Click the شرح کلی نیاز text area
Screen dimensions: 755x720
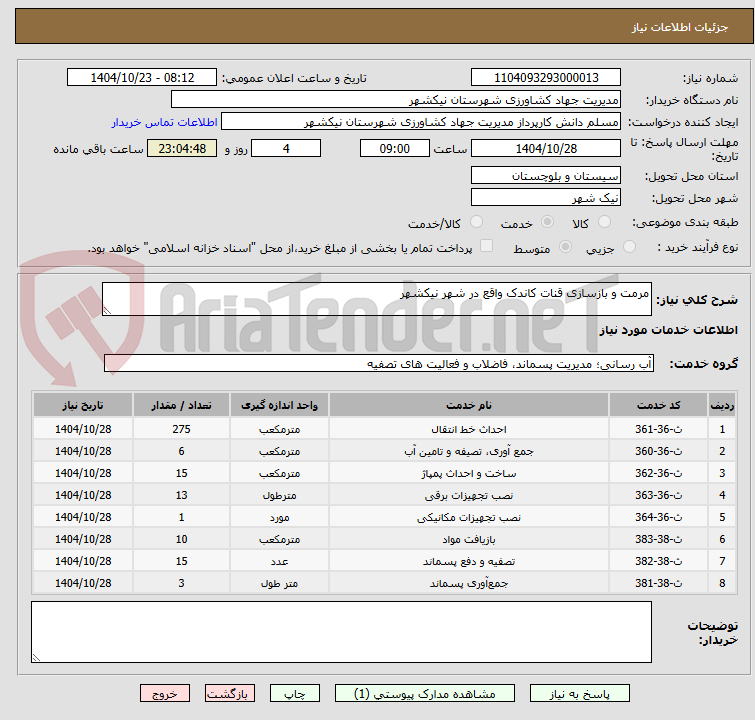pos(377,299)
